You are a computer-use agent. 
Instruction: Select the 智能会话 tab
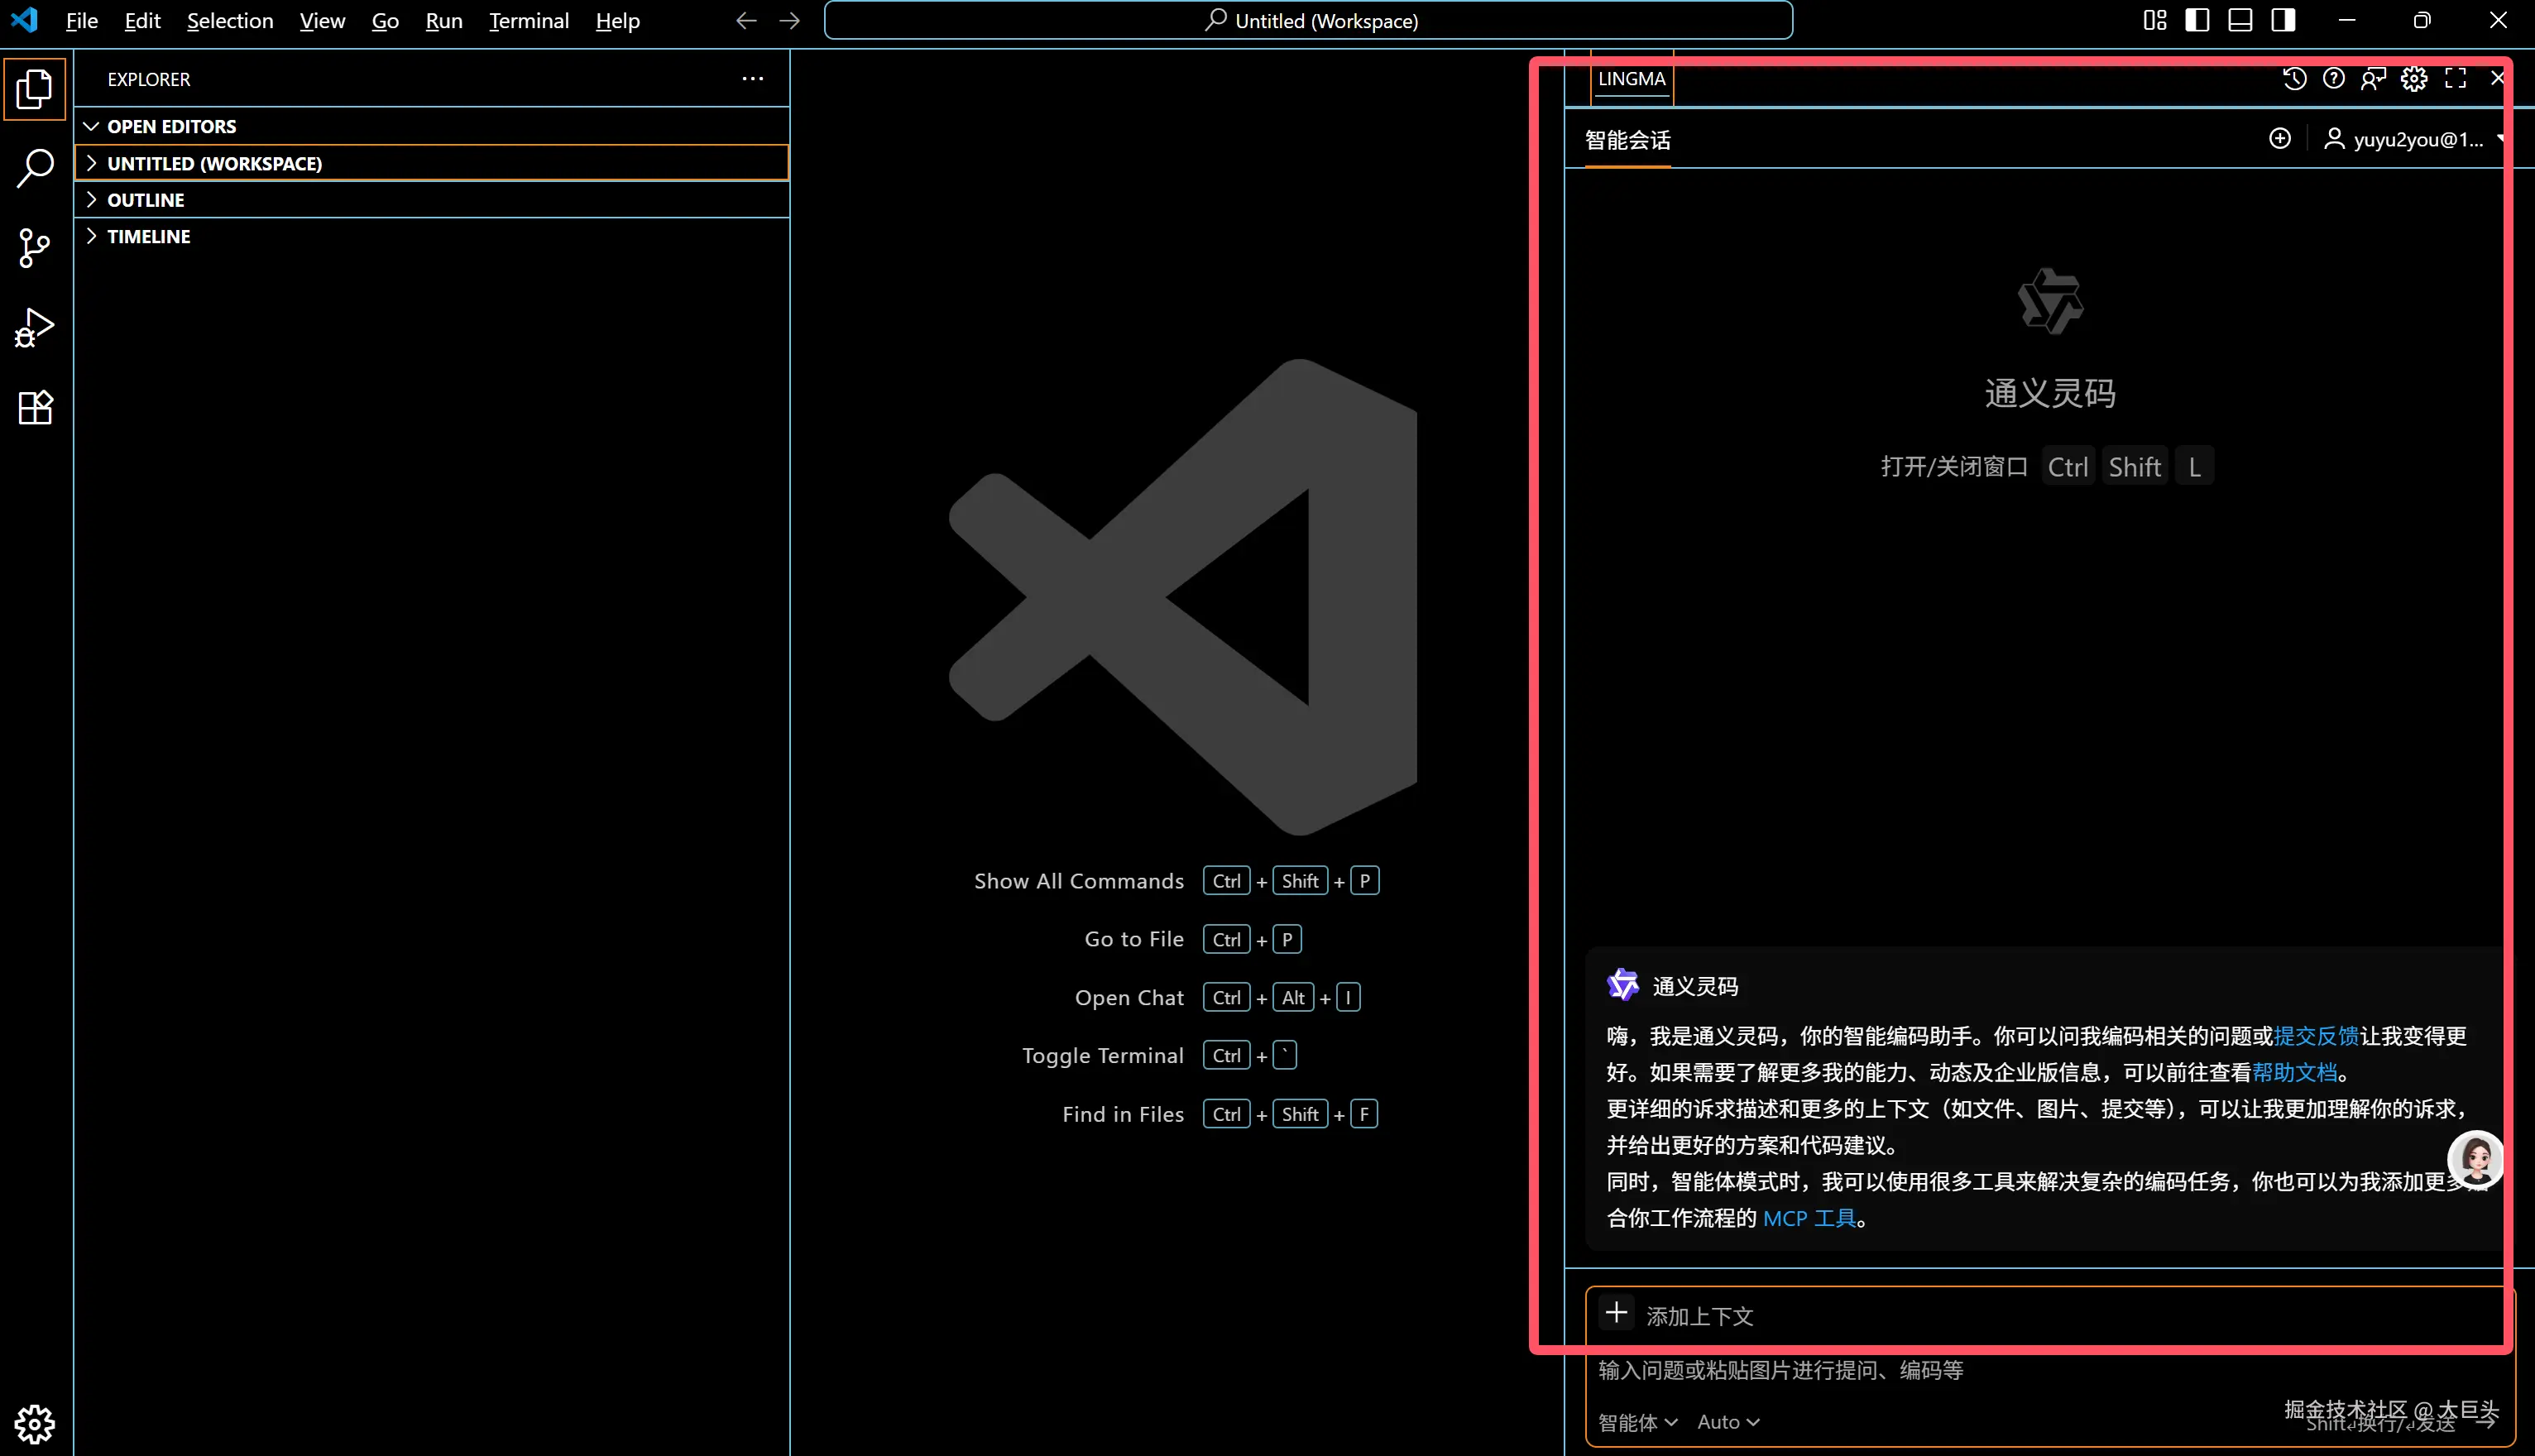coord(1627,140)
